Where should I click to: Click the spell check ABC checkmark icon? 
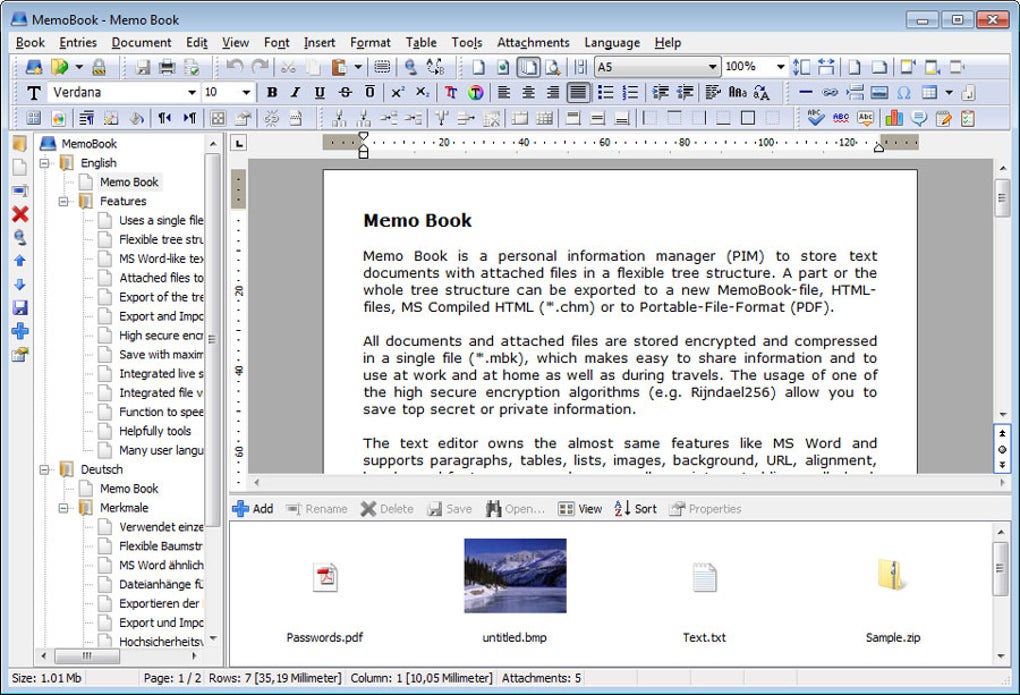[815, 118]
